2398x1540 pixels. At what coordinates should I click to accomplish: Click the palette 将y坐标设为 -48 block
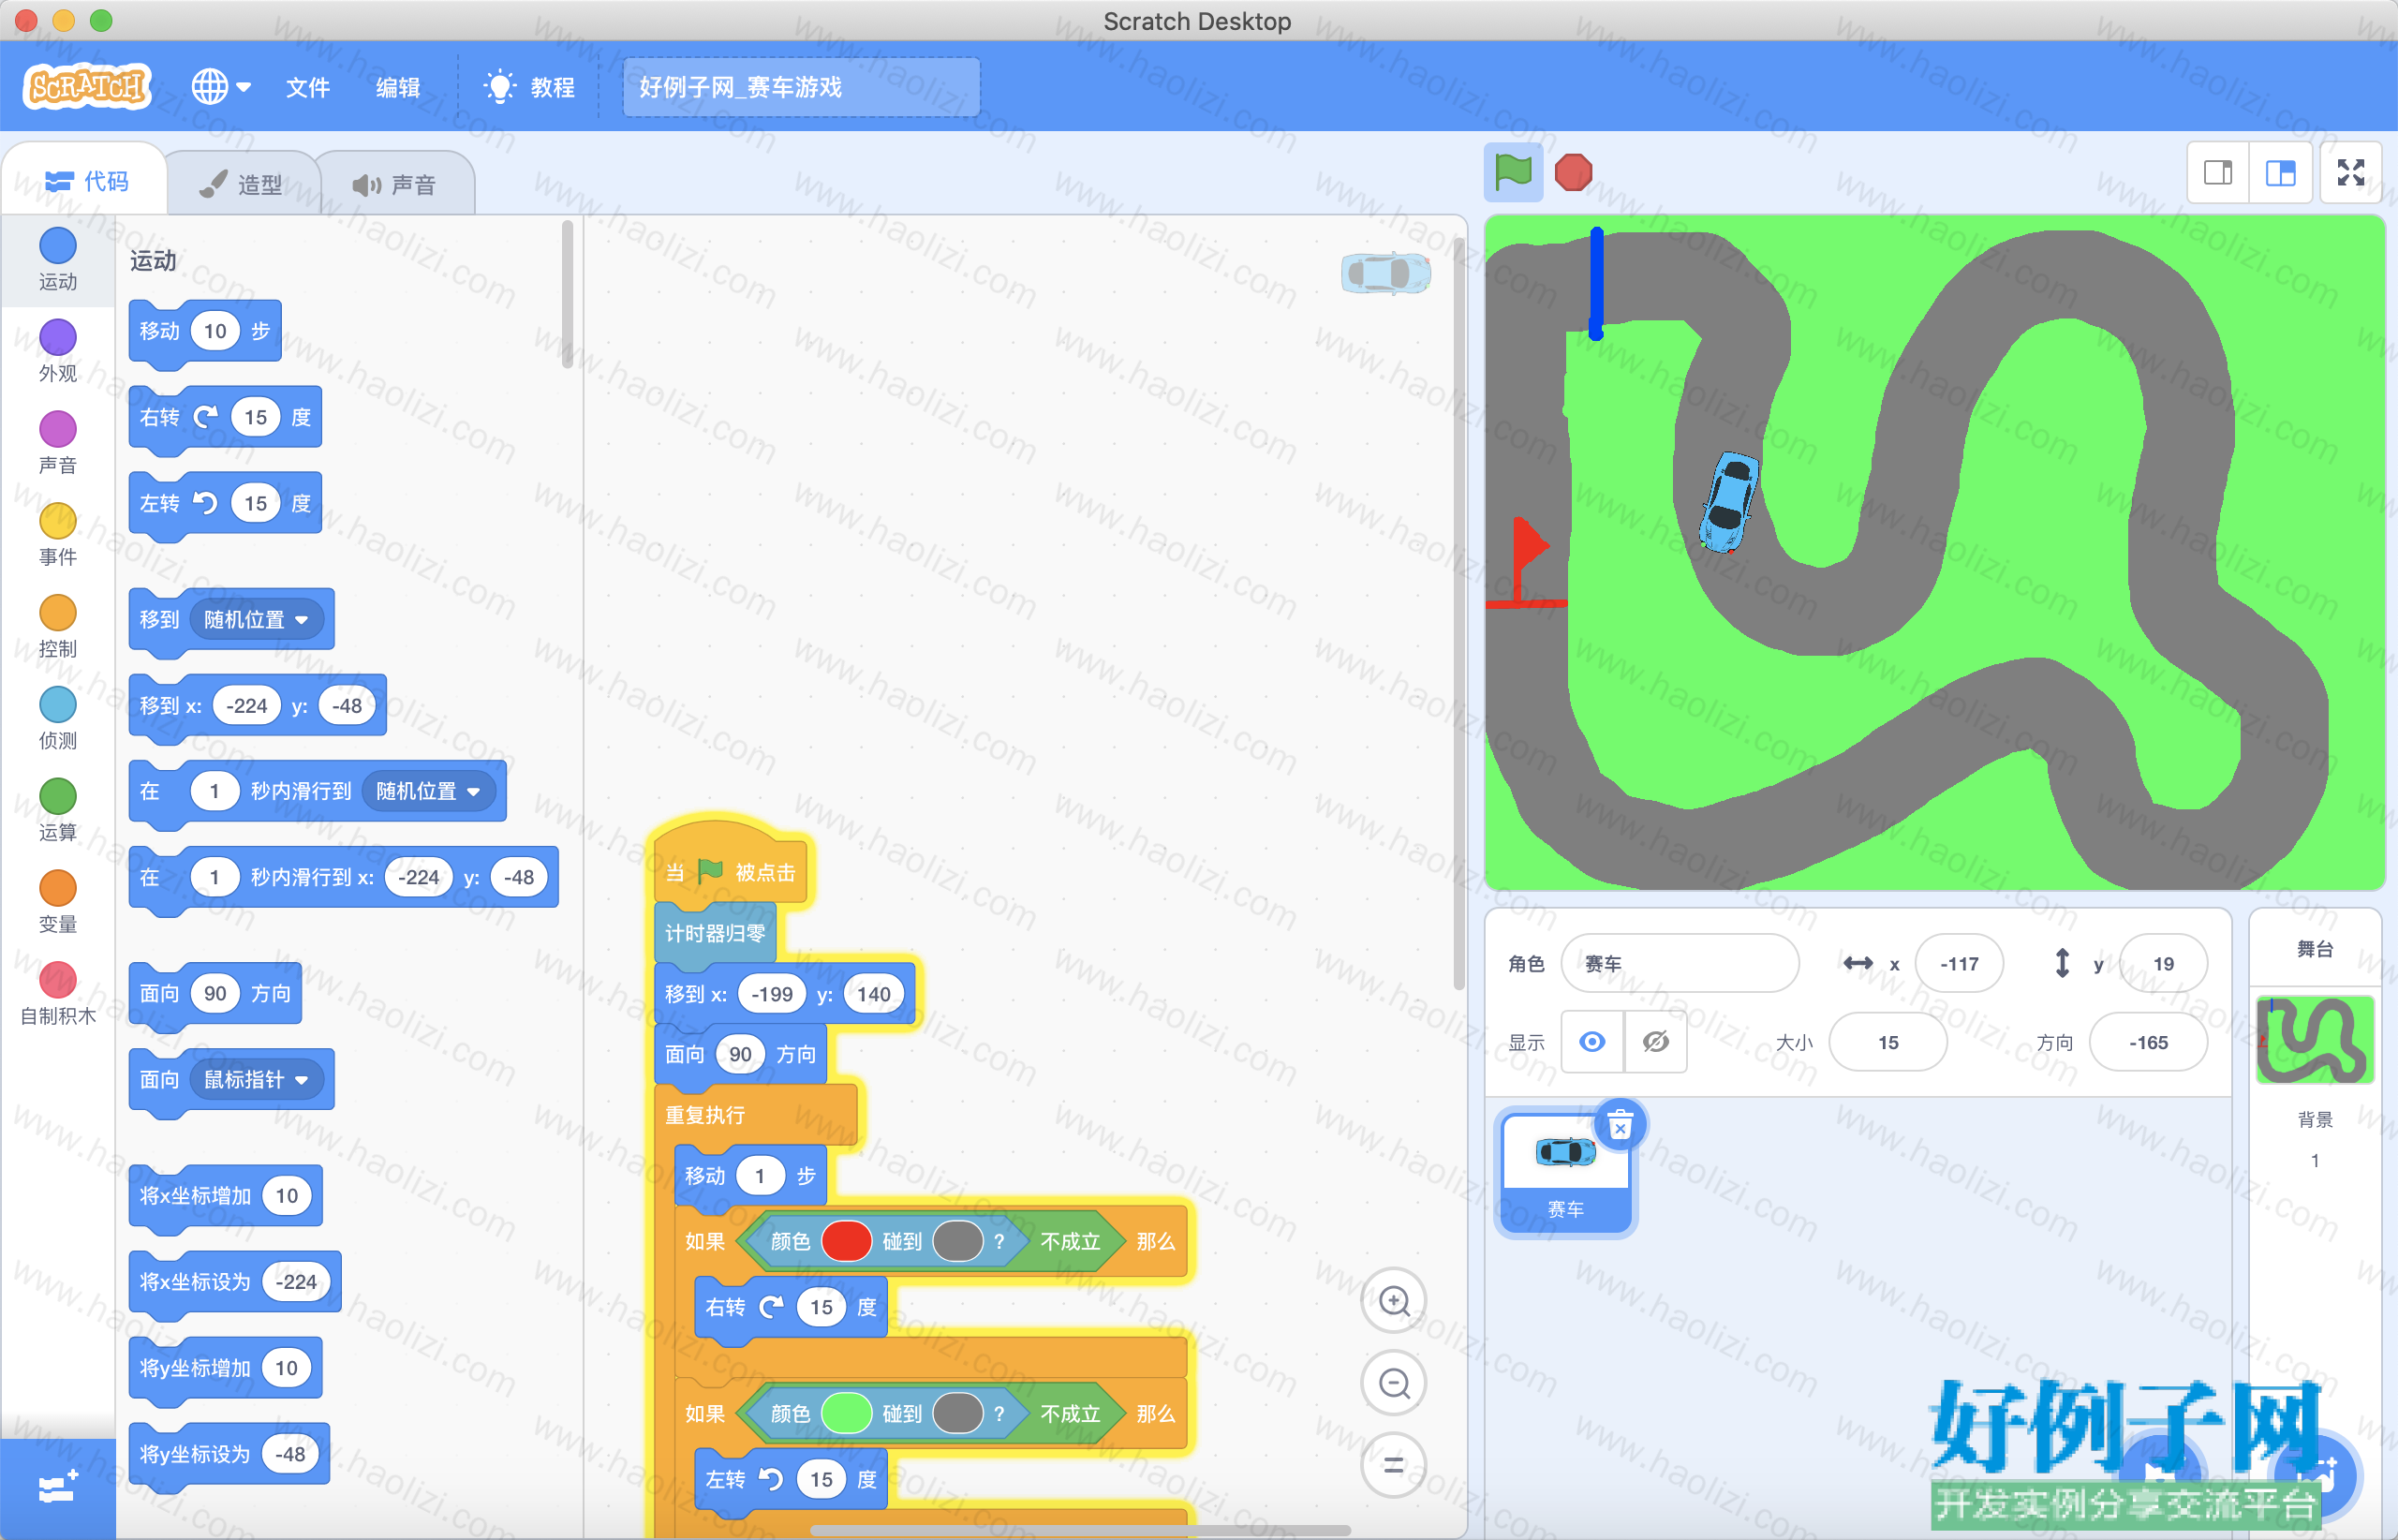pos(230,1453)
